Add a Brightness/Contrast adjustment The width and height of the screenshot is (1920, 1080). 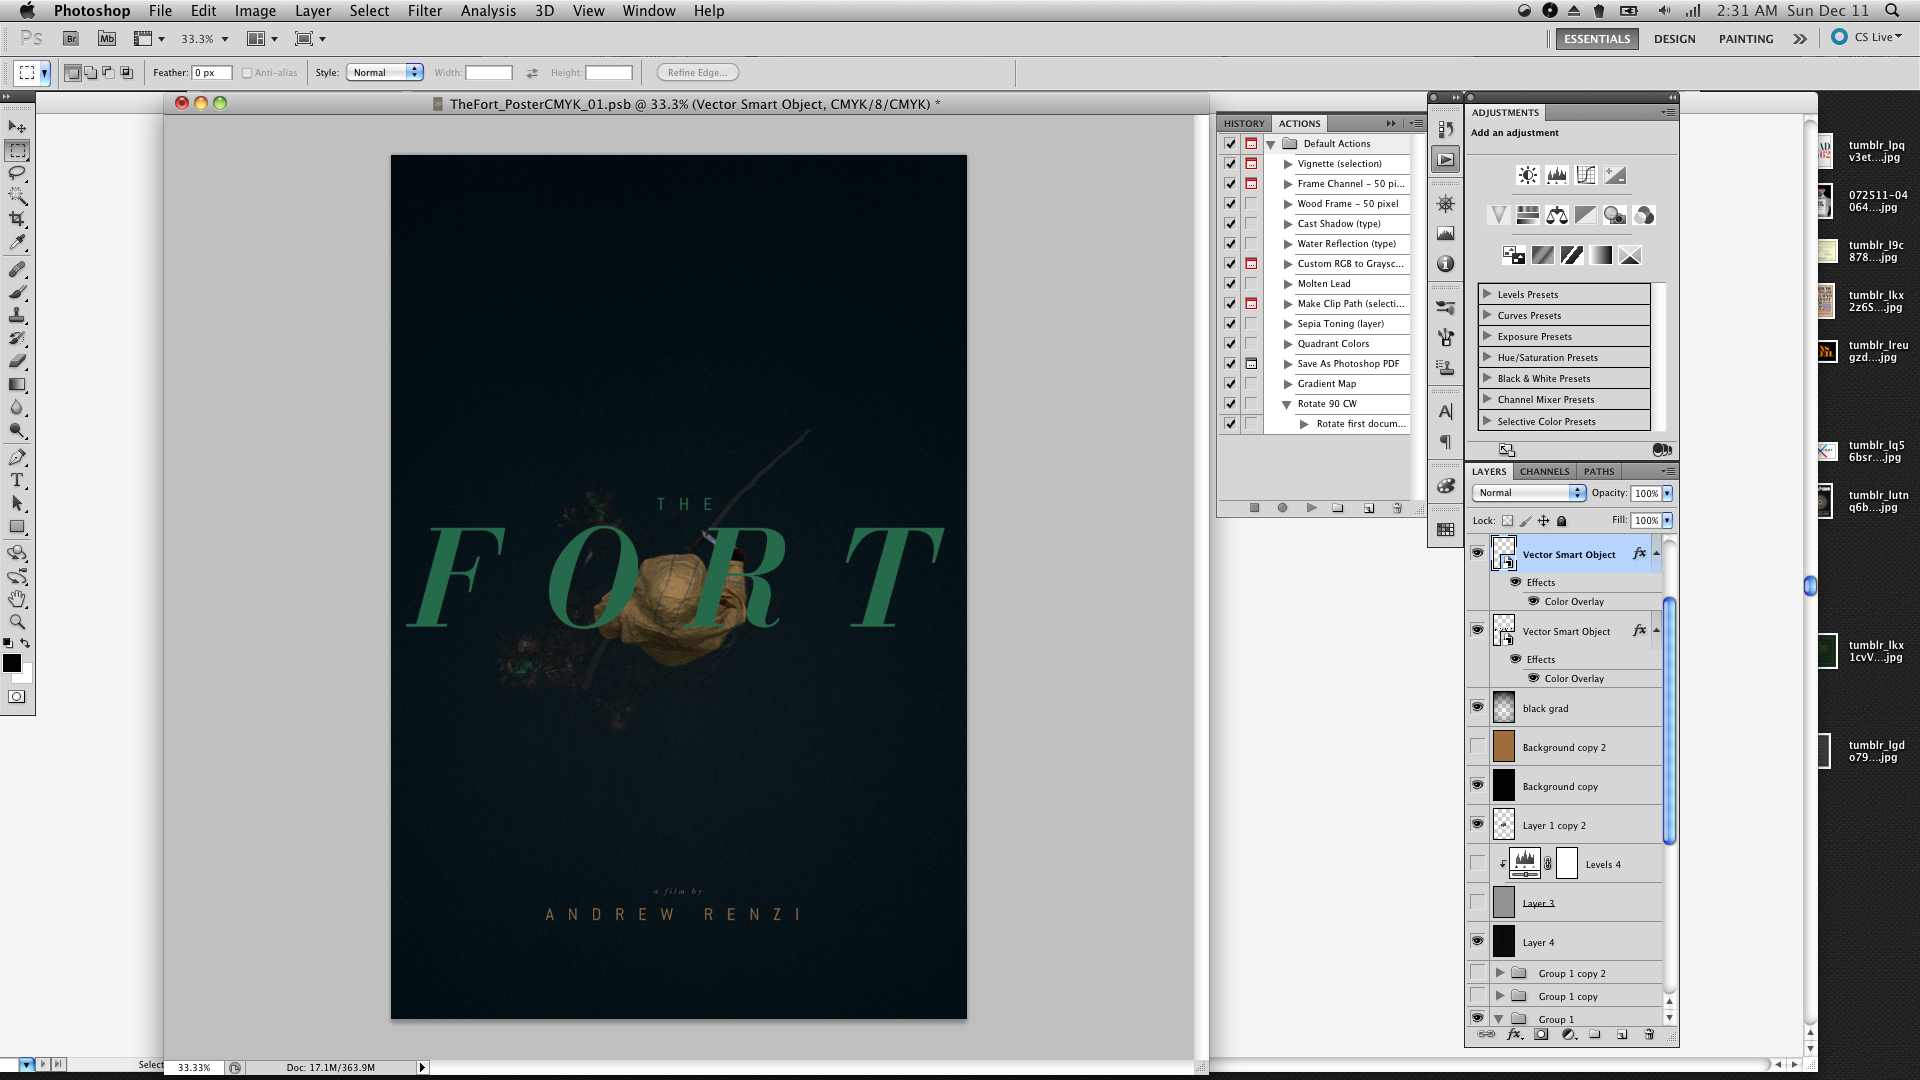click(1527, 175)
